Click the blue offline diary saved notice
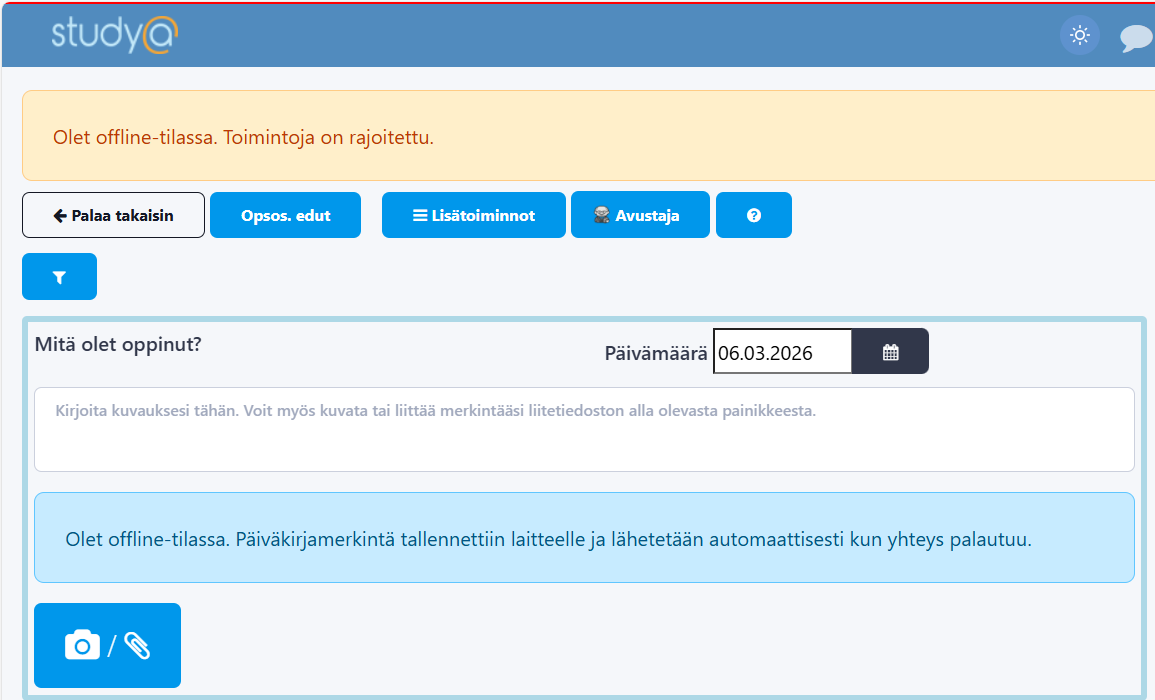 click(584, 538)
